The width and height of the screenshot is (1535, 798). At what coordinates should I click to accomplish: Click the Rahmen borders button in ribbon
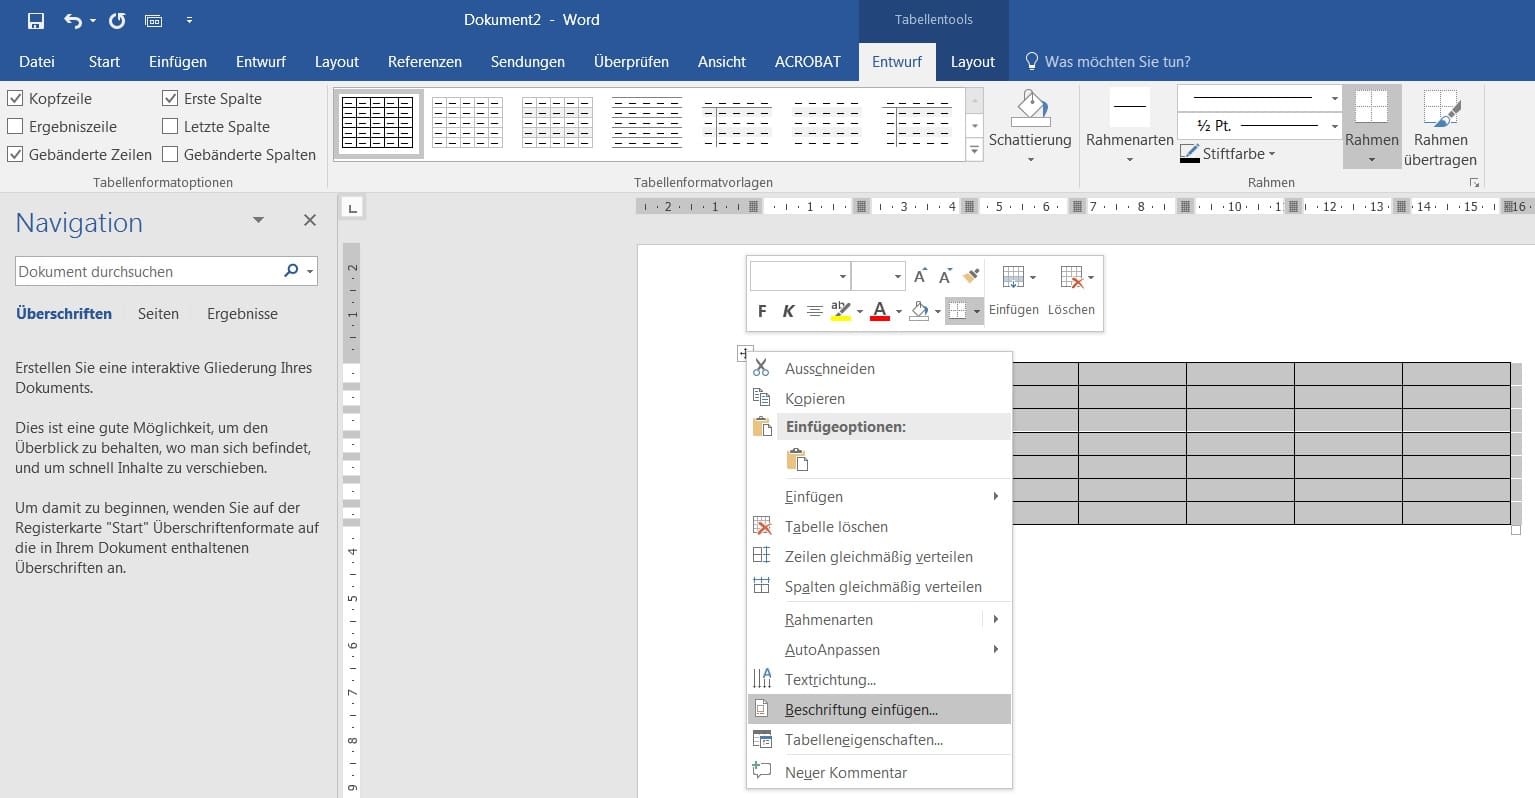pos(1371,126)
